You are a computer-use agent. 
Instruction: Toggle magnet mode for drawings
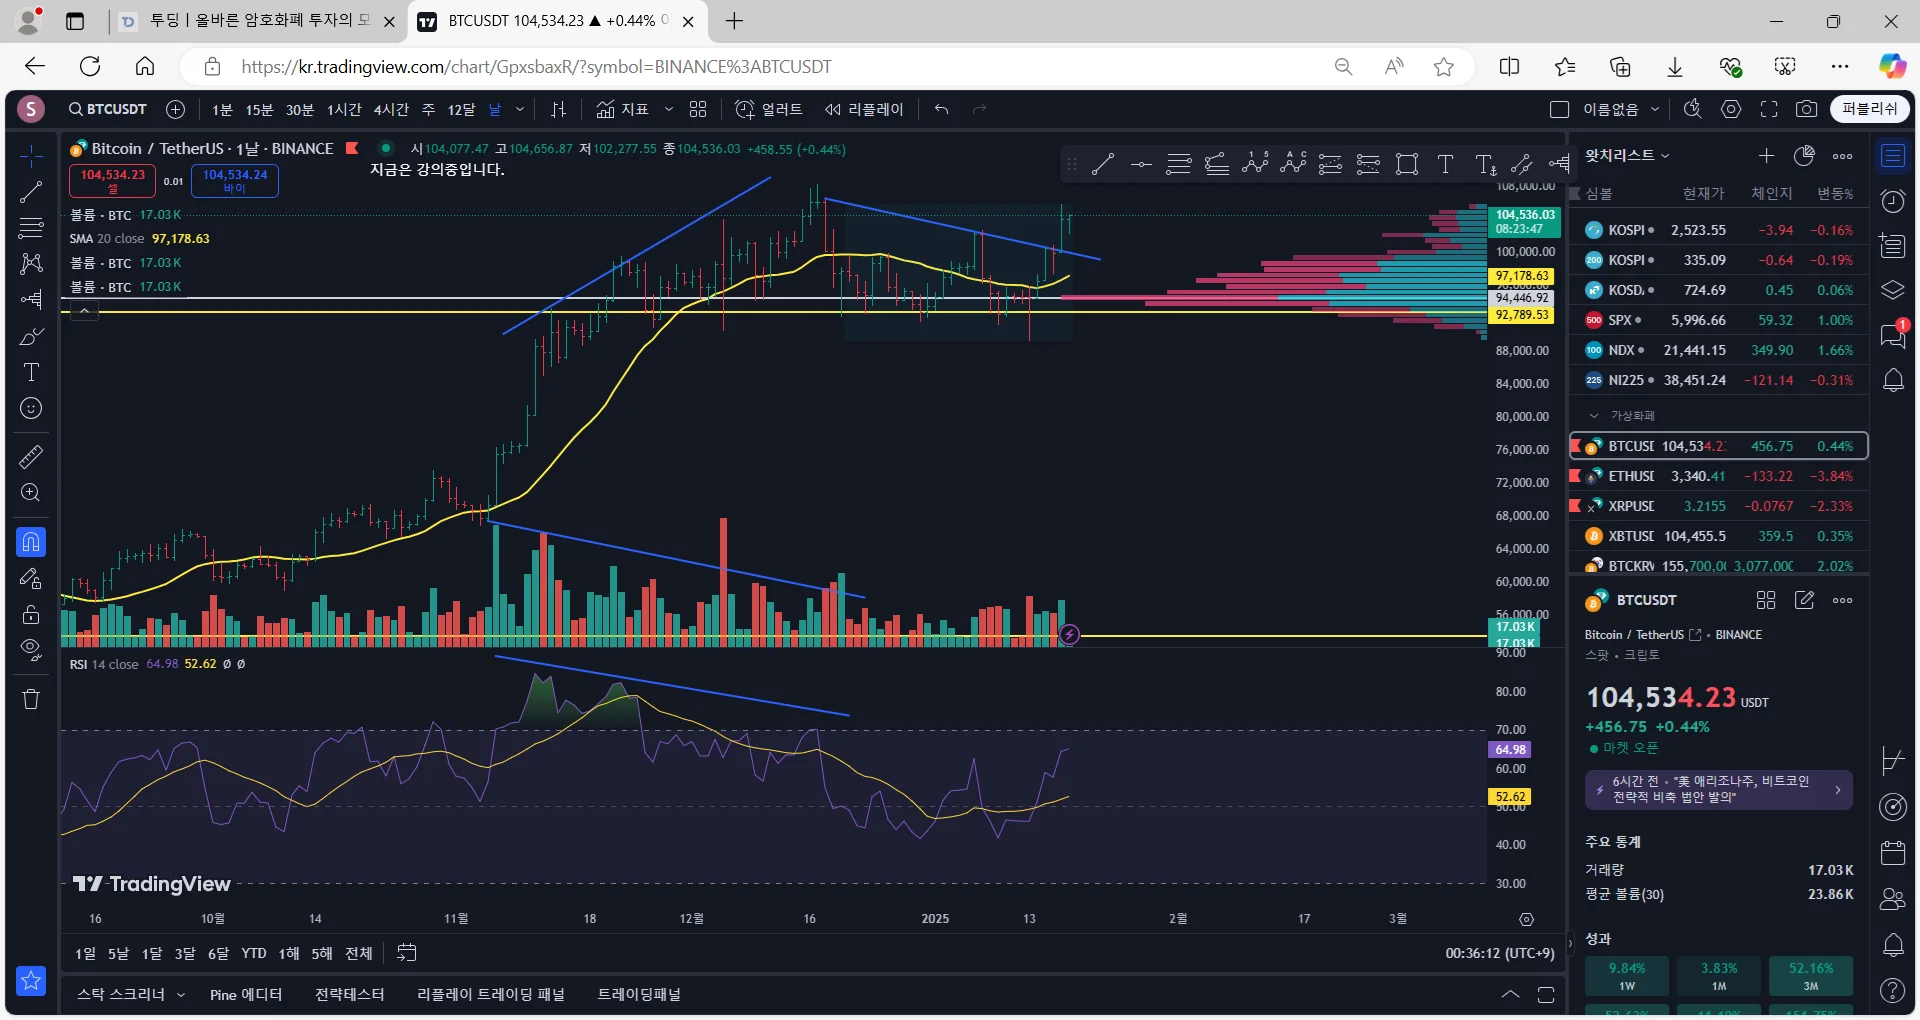[31, 542]
